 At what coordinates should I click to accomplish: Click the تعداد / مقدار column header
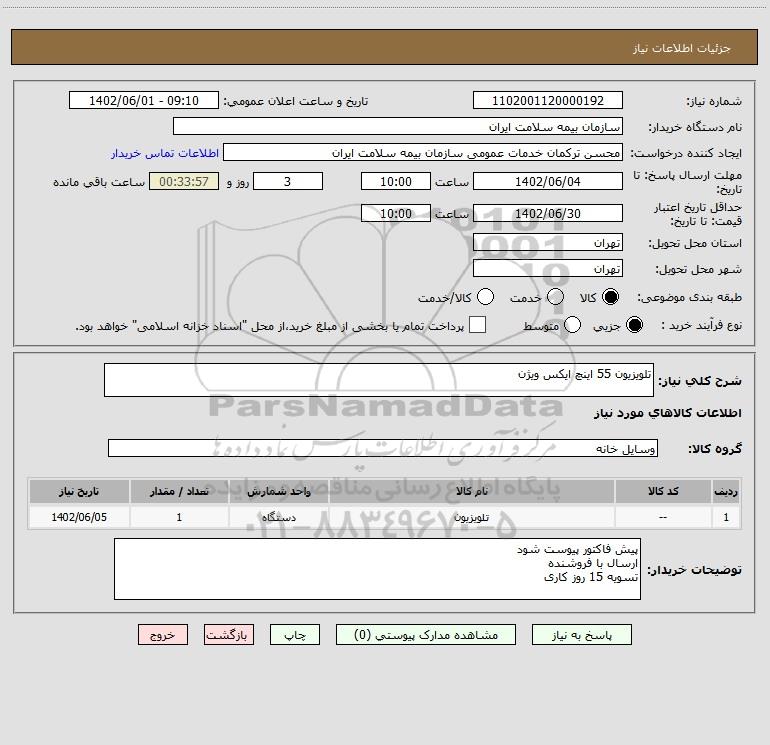point(179,491)
